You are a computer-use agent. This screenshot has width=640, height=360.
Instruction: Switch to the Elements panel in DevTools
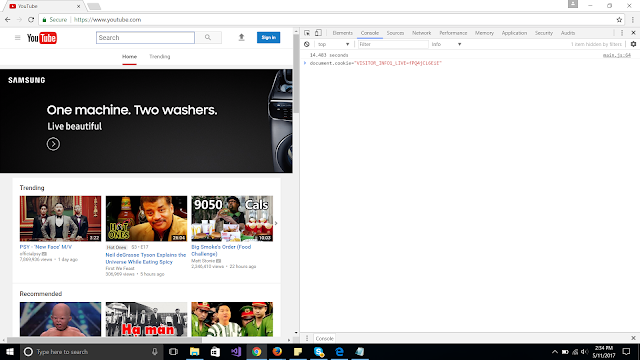coord(342,33)
